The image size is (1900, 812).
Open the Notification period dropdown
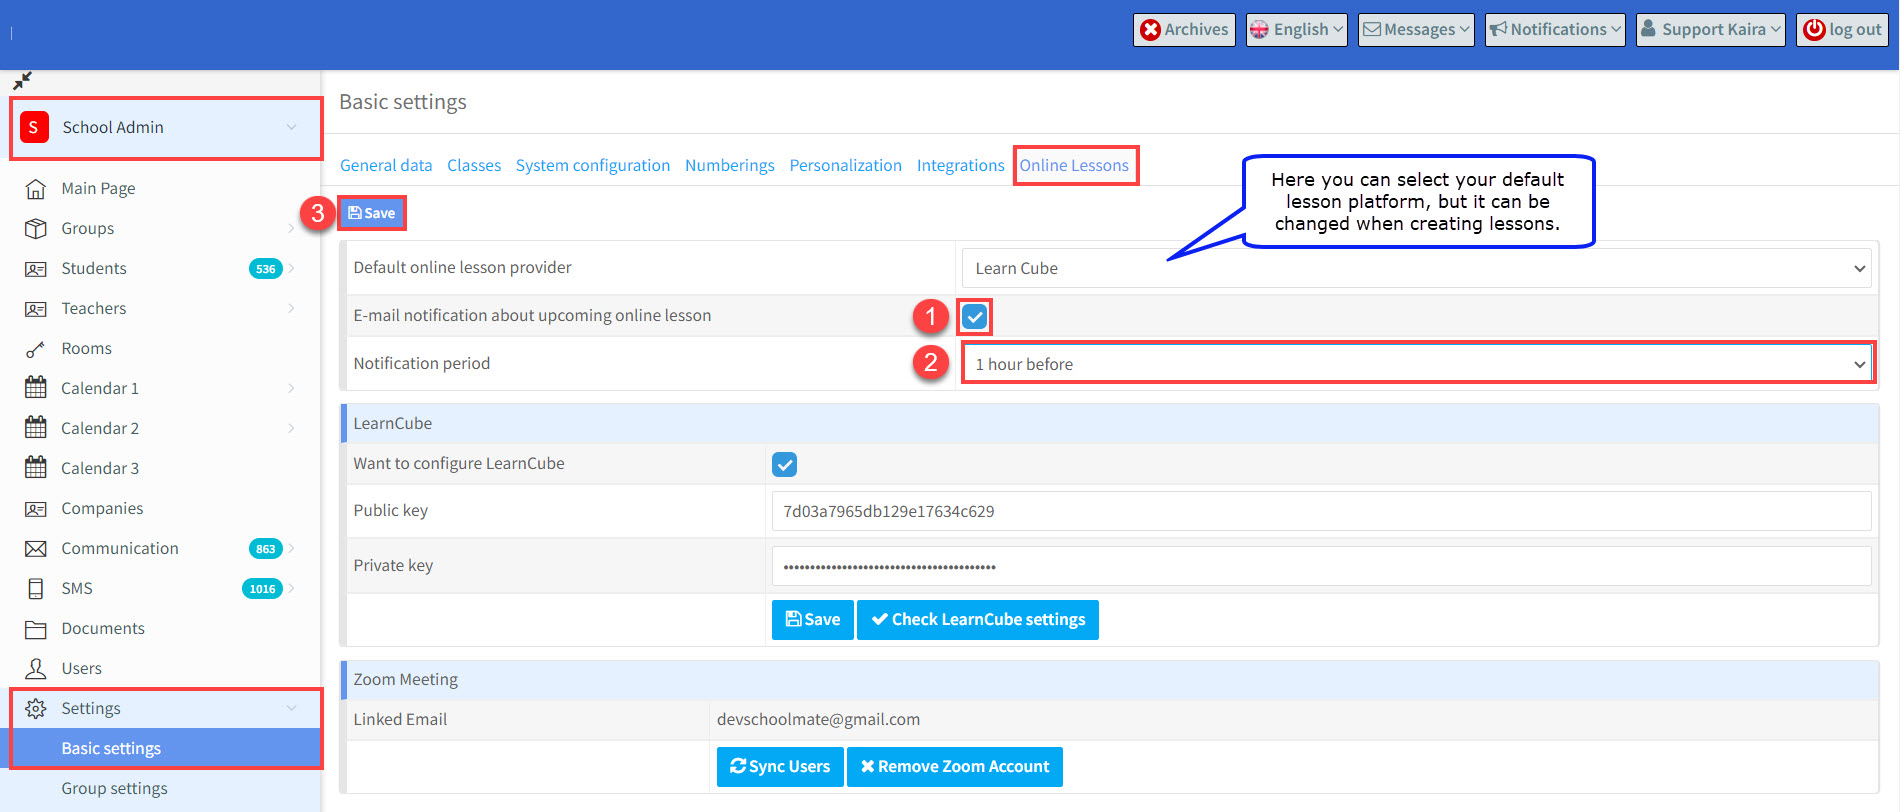point(1417,363)
